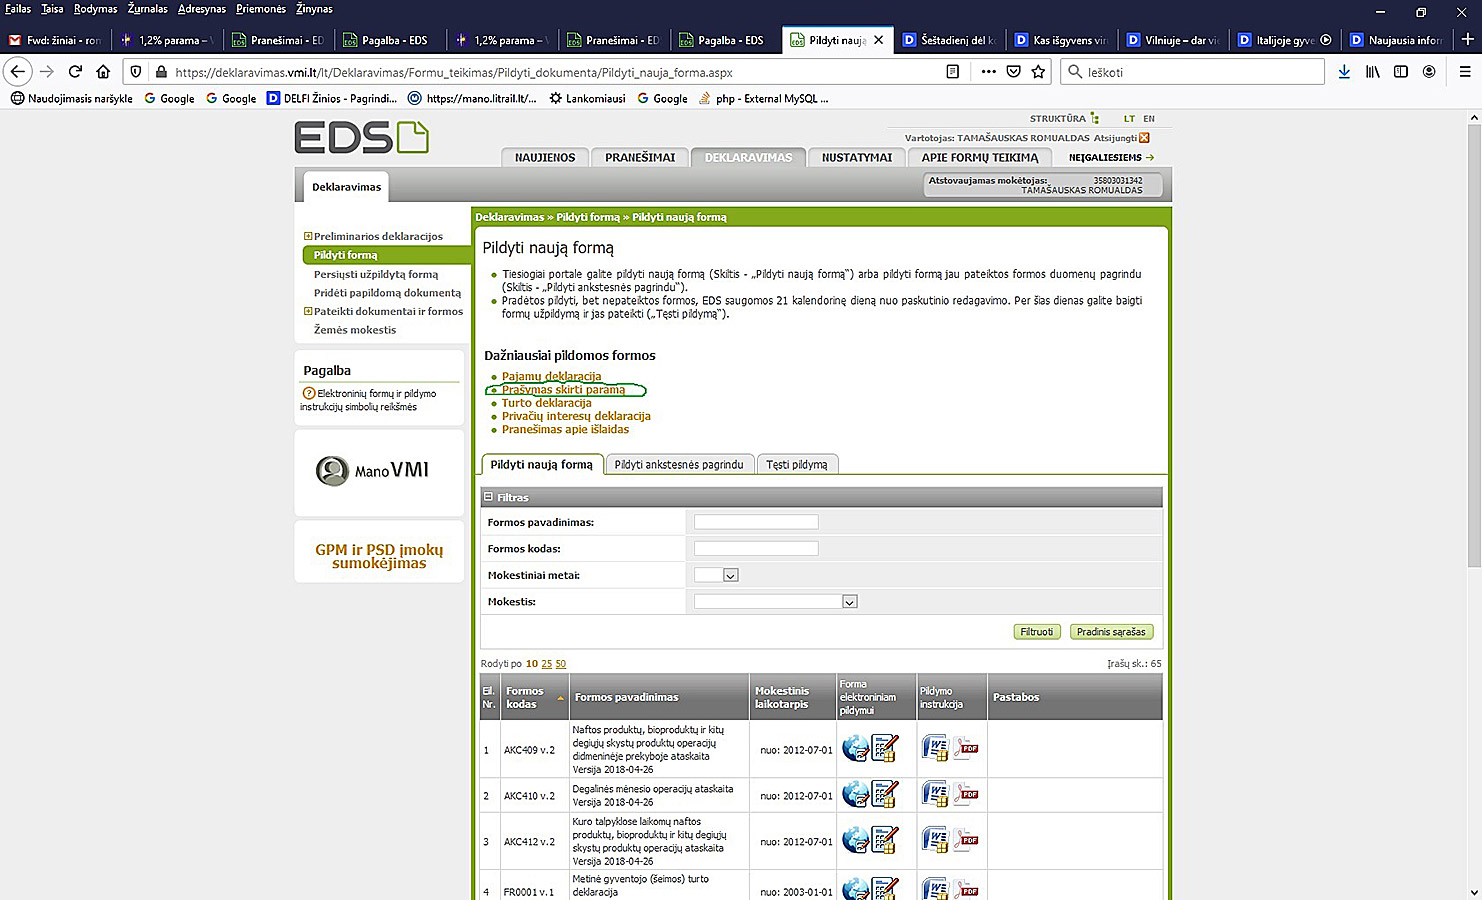Expand Preliminarios deklaracijos tree item
Viewport: 1482px width, 900px height.
click(308, 236)
